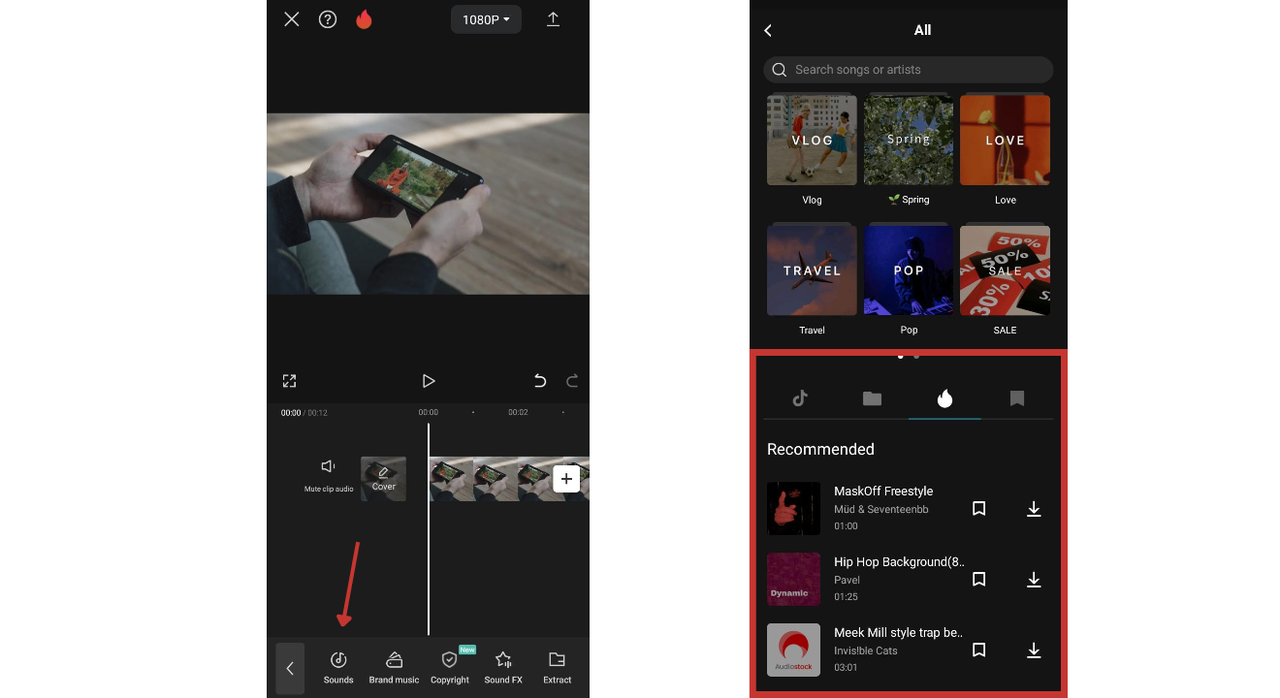The height and width of the screenshot is (698, 1280).
Task: Add a clip with the plus button
Action: [x=566, y=479]
